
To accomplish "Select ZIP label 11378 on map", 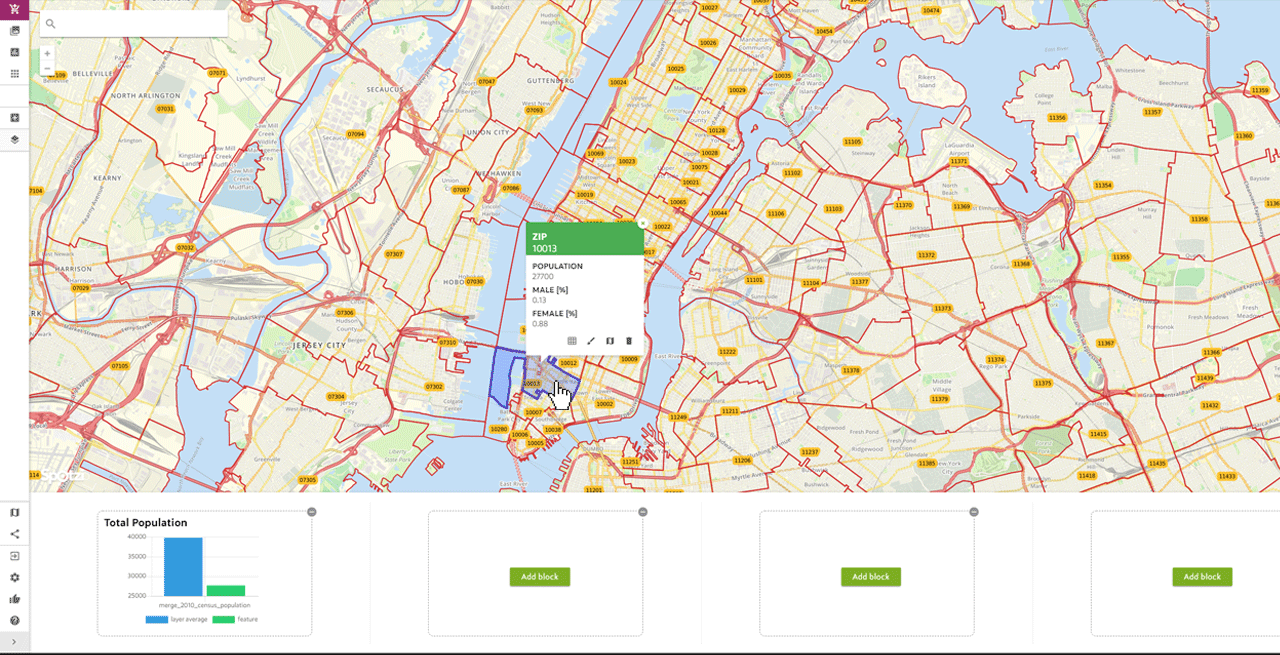I will [x=851, y=371].
